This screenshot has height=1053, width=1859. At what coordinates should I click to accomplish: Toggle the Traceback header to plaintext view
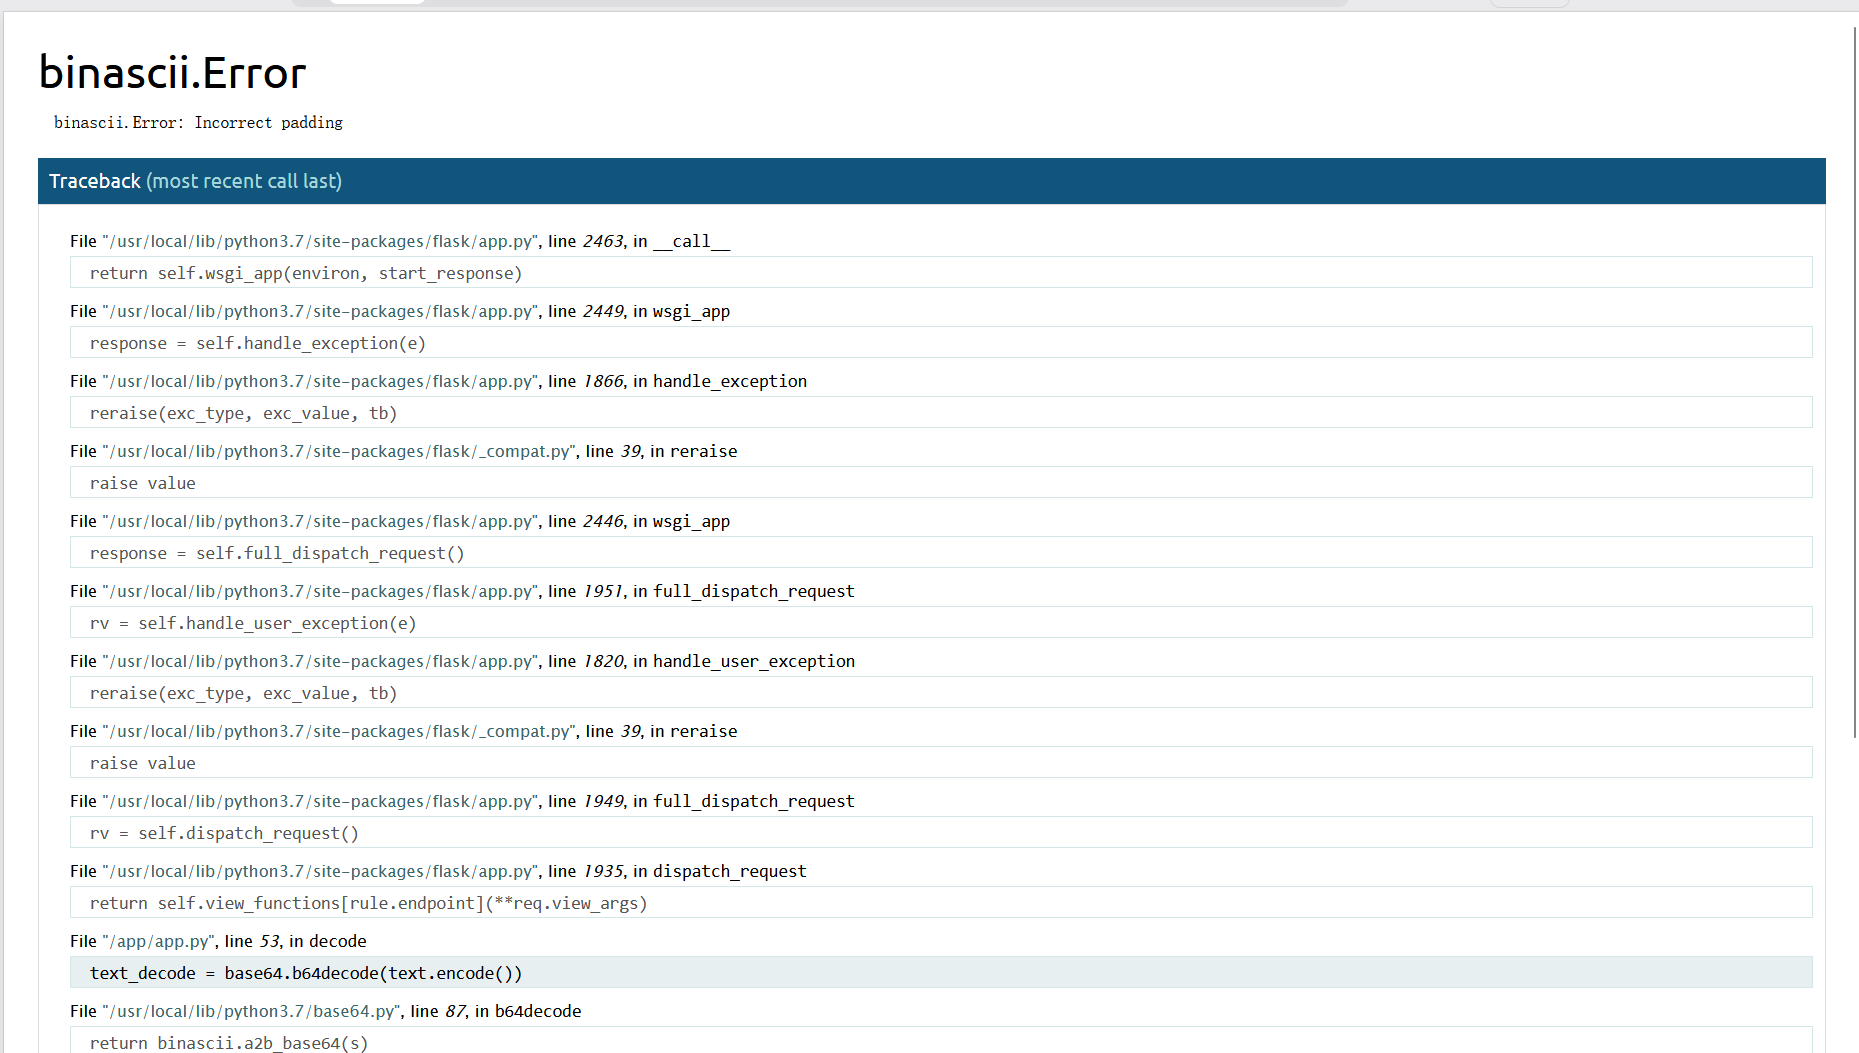tap(195, 181)
